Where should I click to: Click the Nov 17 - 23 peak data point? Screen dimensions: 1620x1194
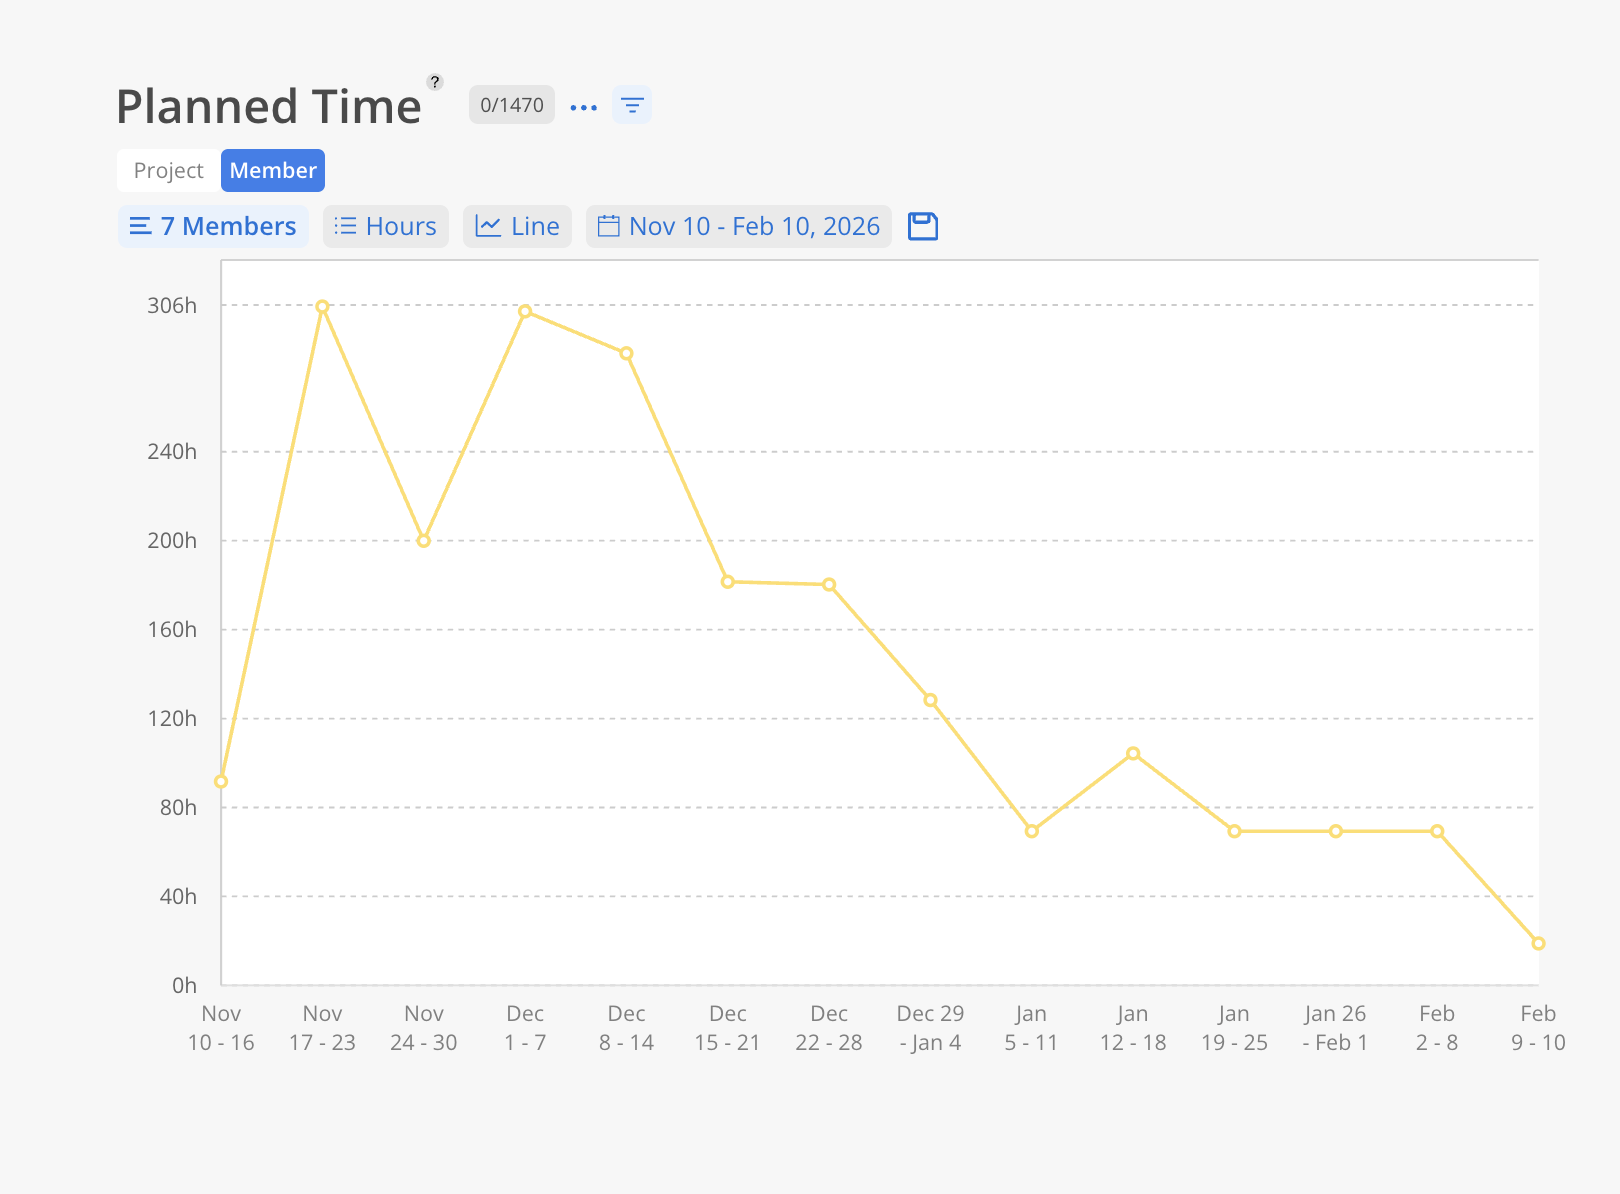(x=322, y=307)
